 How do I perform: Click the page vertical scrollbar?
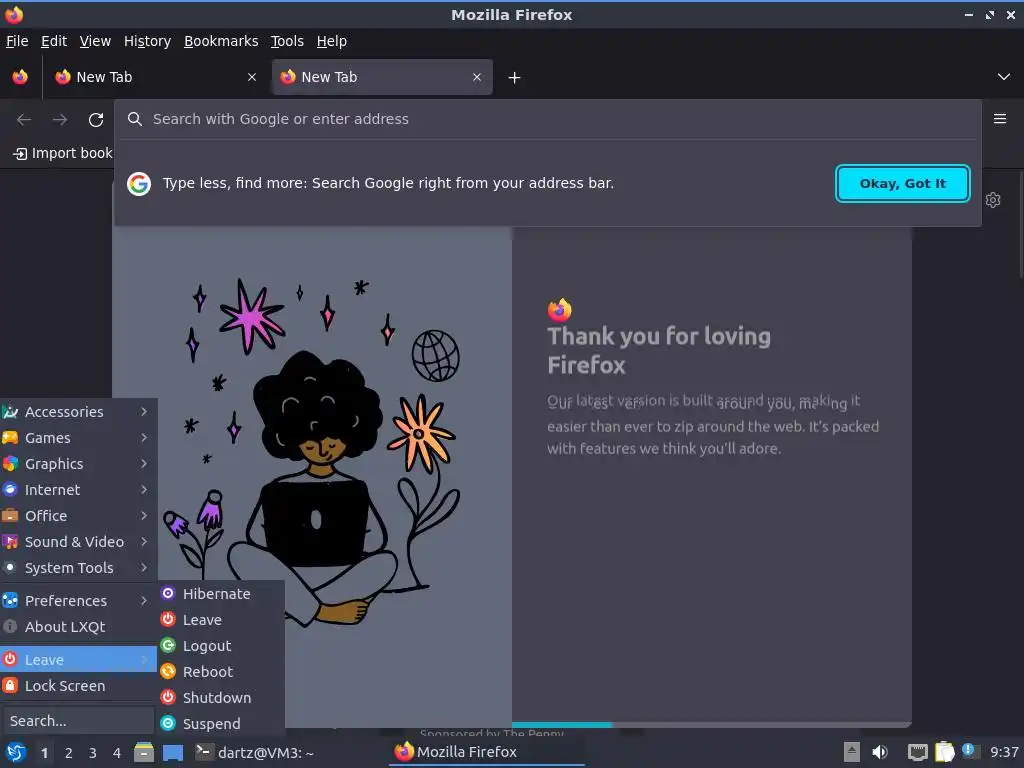pyautogui.click(x=1020, y=224)
